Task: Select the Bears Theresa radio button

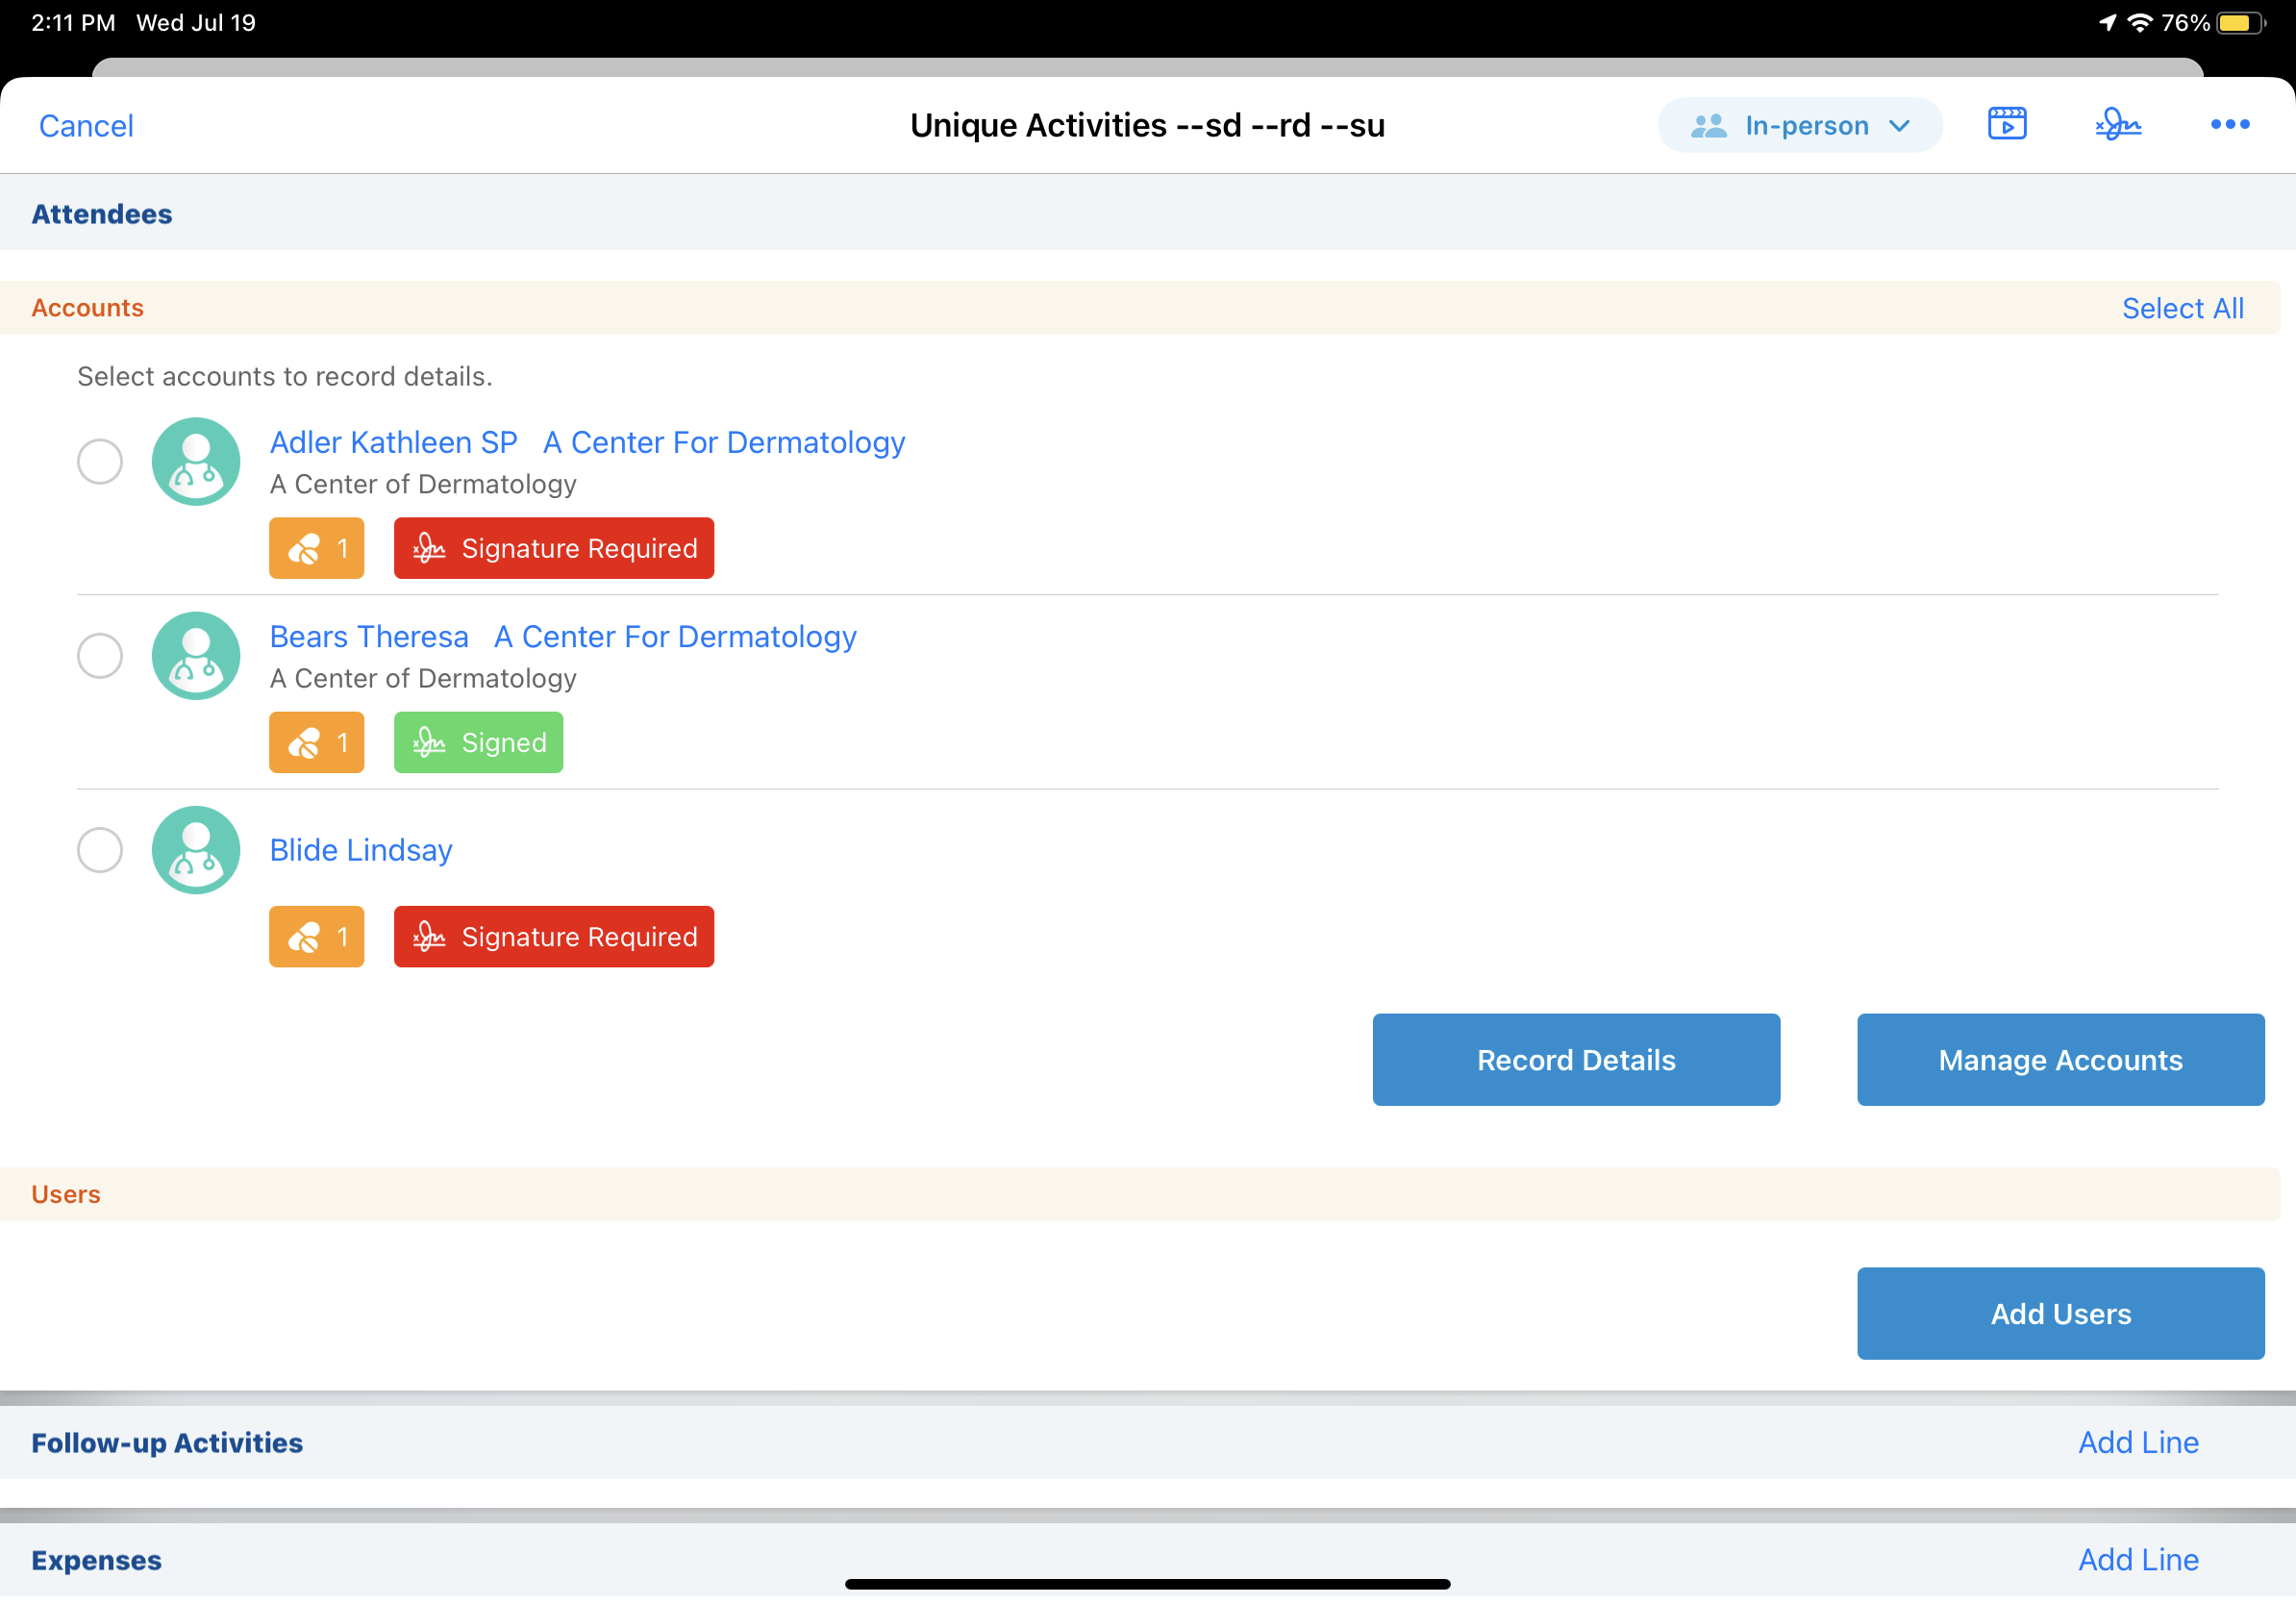Action: [x=100, y=656]
